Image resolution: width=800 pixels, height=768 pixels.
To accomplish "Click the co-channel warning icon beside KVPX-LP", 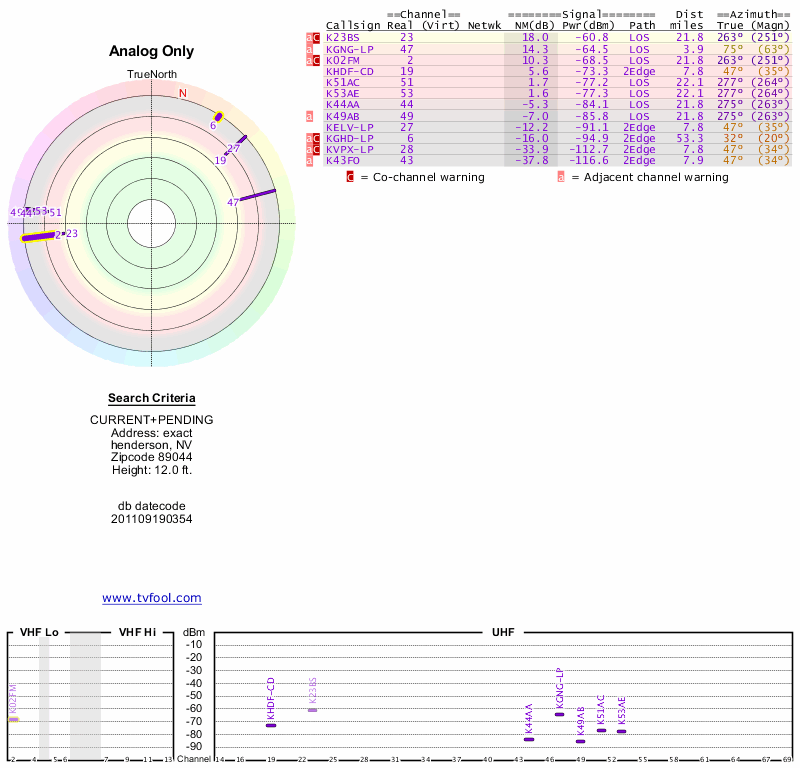I will pos(317,149).
